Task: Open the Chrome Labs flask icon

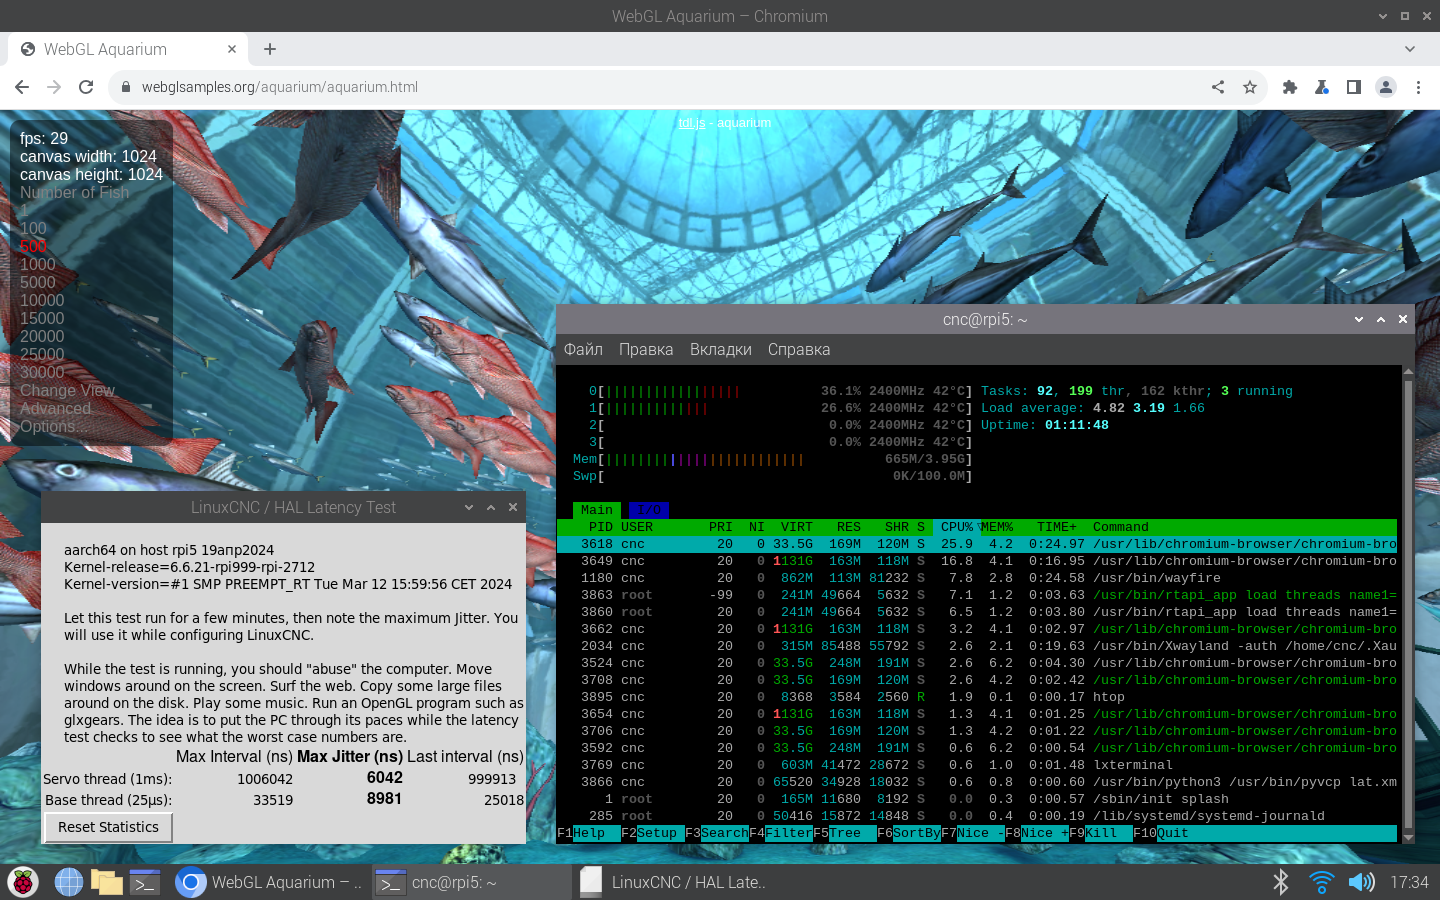Action: 1322,87
